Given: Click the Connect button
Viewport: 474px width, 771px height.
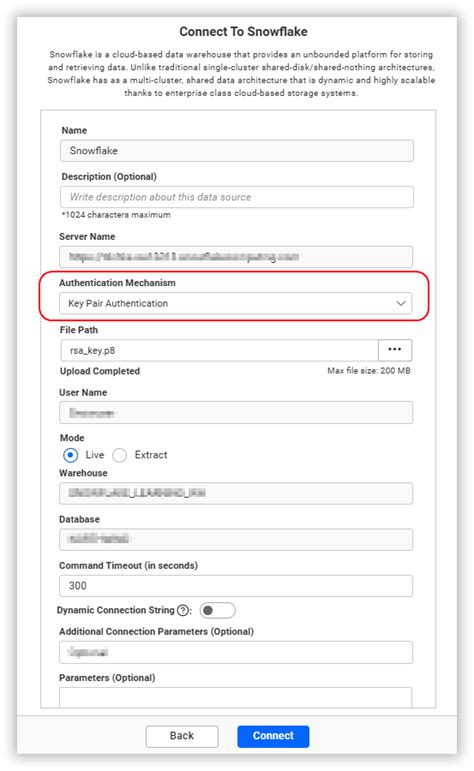Looking at the screenshot, I should 273,736.
